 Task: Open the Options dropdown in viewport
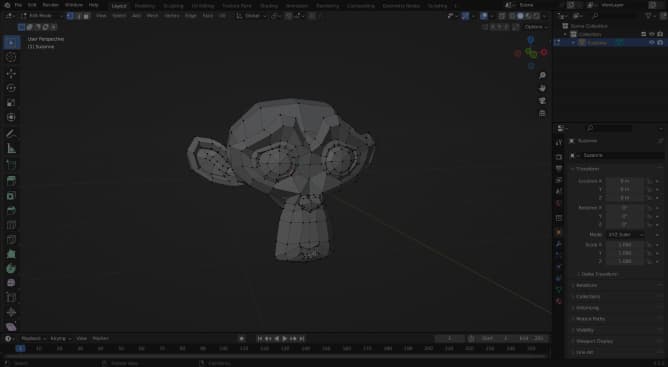[536, 27]
